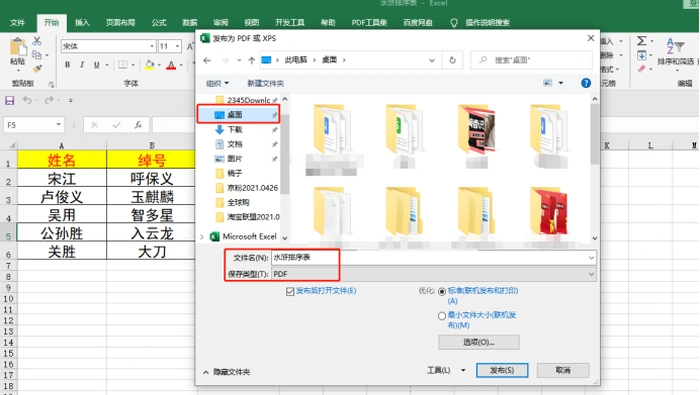Click the lightbulb Tell Me search icon
The height and width of the screenshot is (395, 700).
click(454, 23)
